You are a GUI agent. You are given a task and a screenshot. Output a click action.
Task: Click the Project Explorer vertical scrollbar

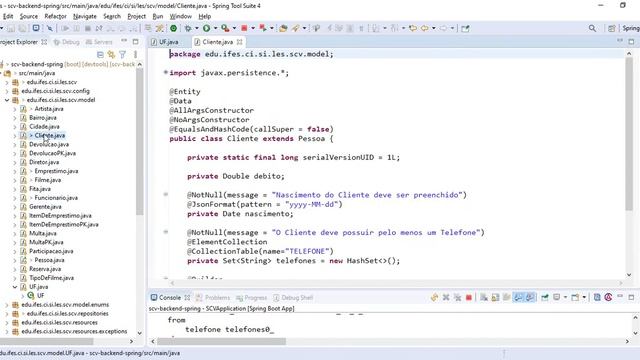point(140,141)
